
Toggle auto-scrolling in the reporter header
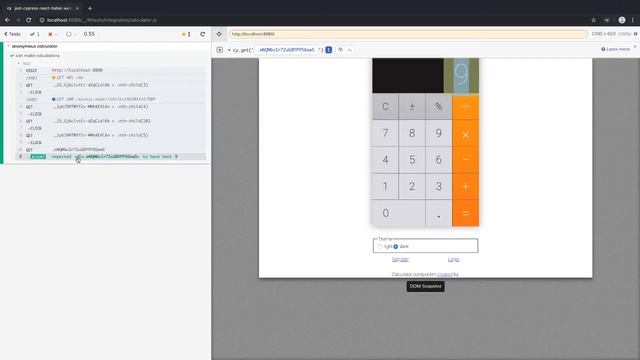point(186,34)
